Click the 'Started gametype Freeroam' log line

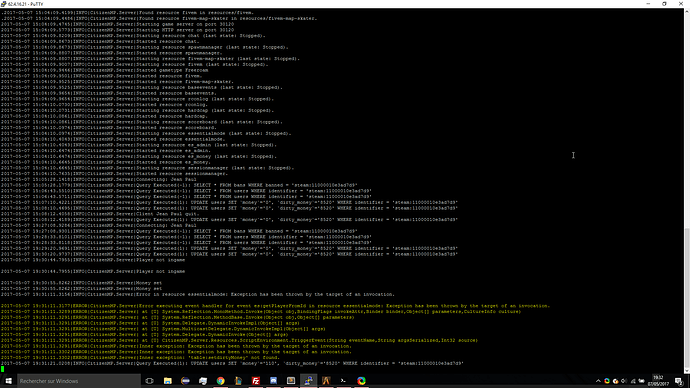click(x=105, y=70)
